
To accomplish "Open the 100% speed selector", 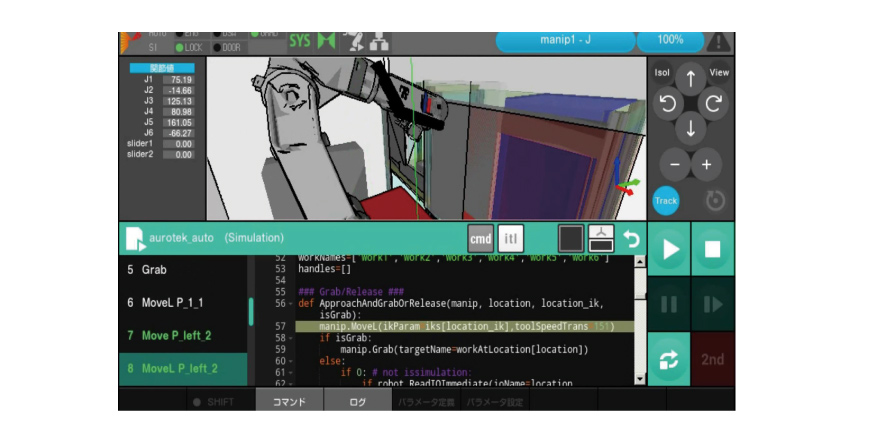I will pyautogui.click(x=671, y=40).
